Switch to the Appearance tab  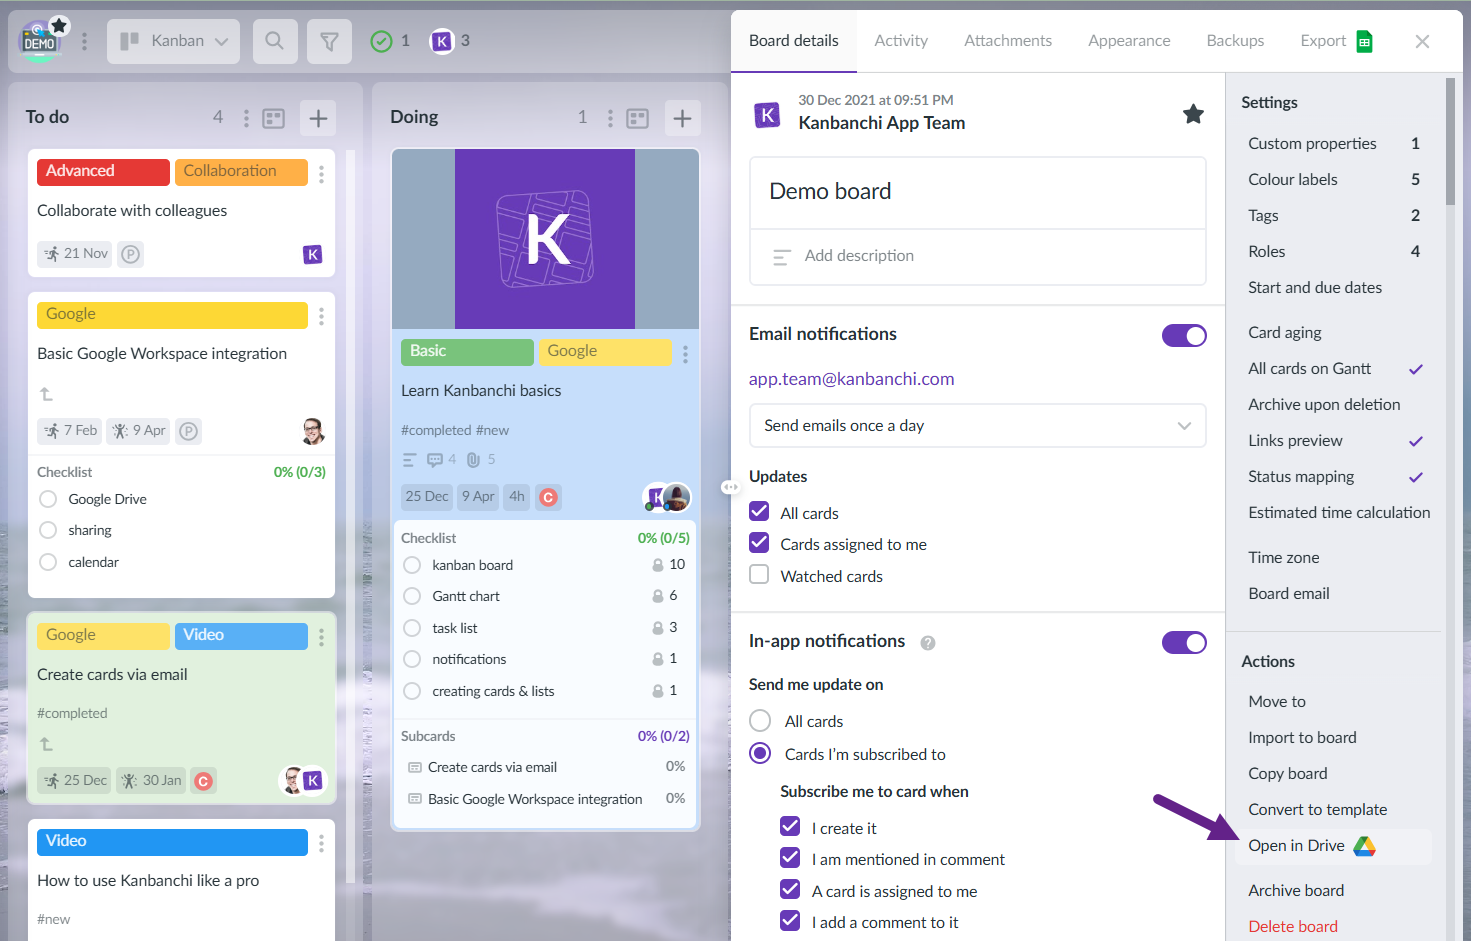point(1129,41)
